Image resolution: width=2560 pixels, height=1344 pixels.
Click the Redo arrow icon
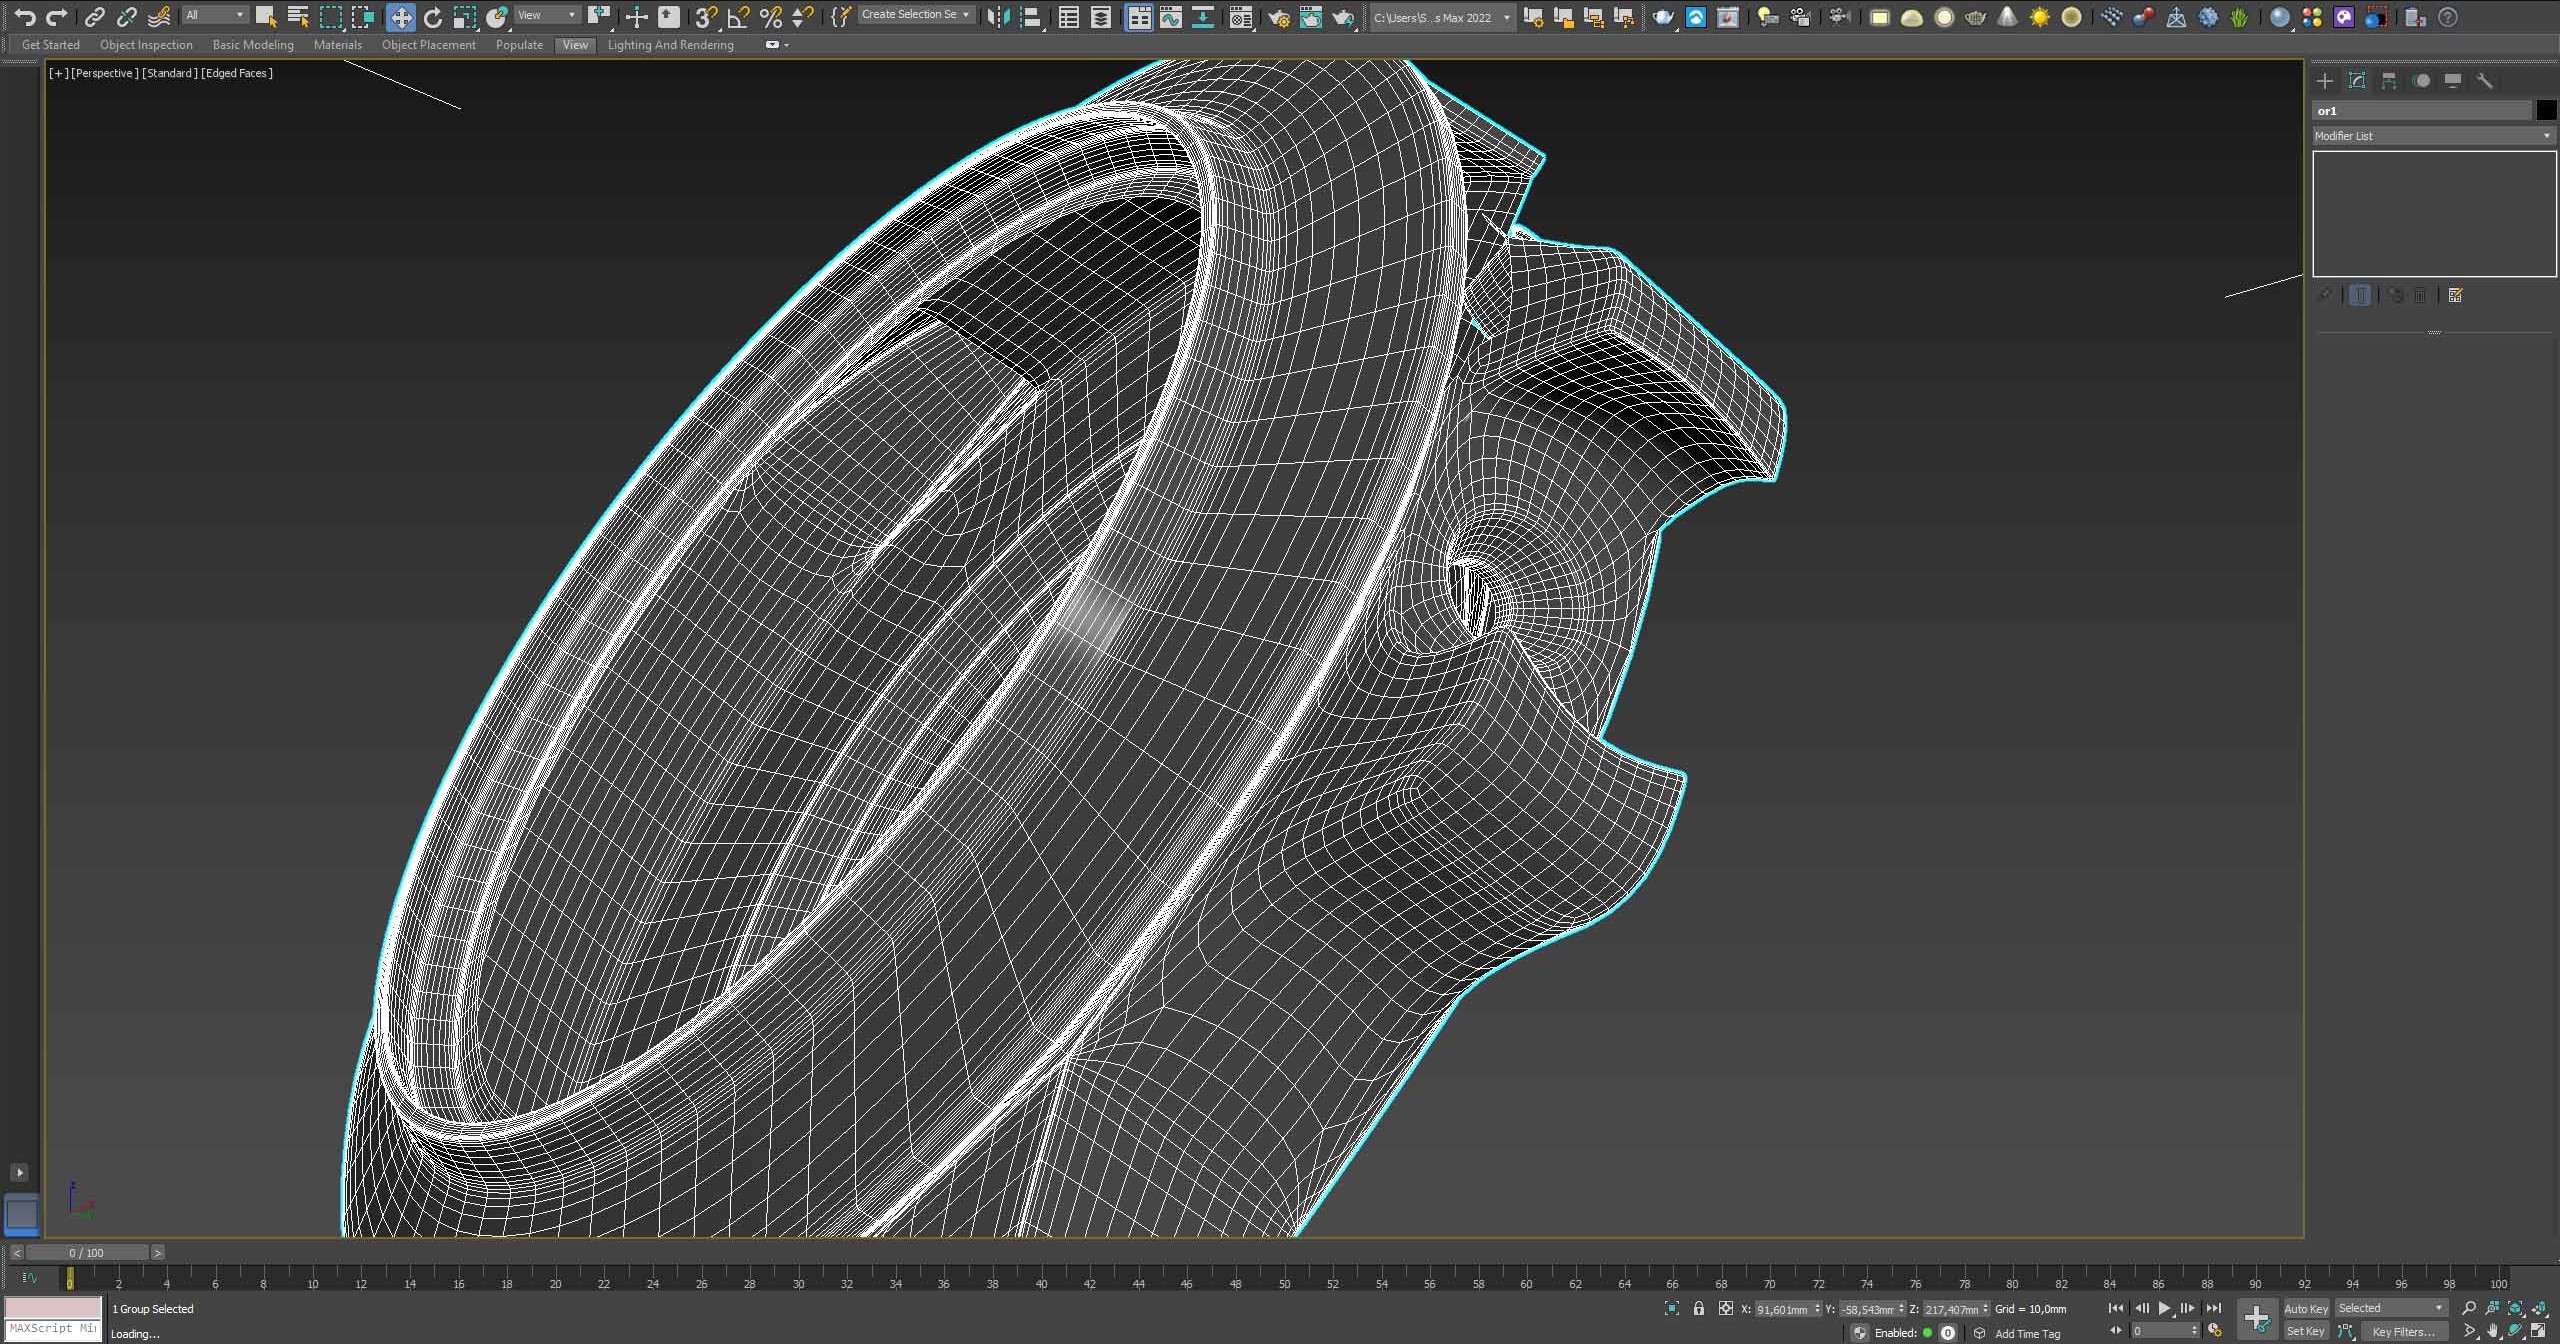pos(56,17)
